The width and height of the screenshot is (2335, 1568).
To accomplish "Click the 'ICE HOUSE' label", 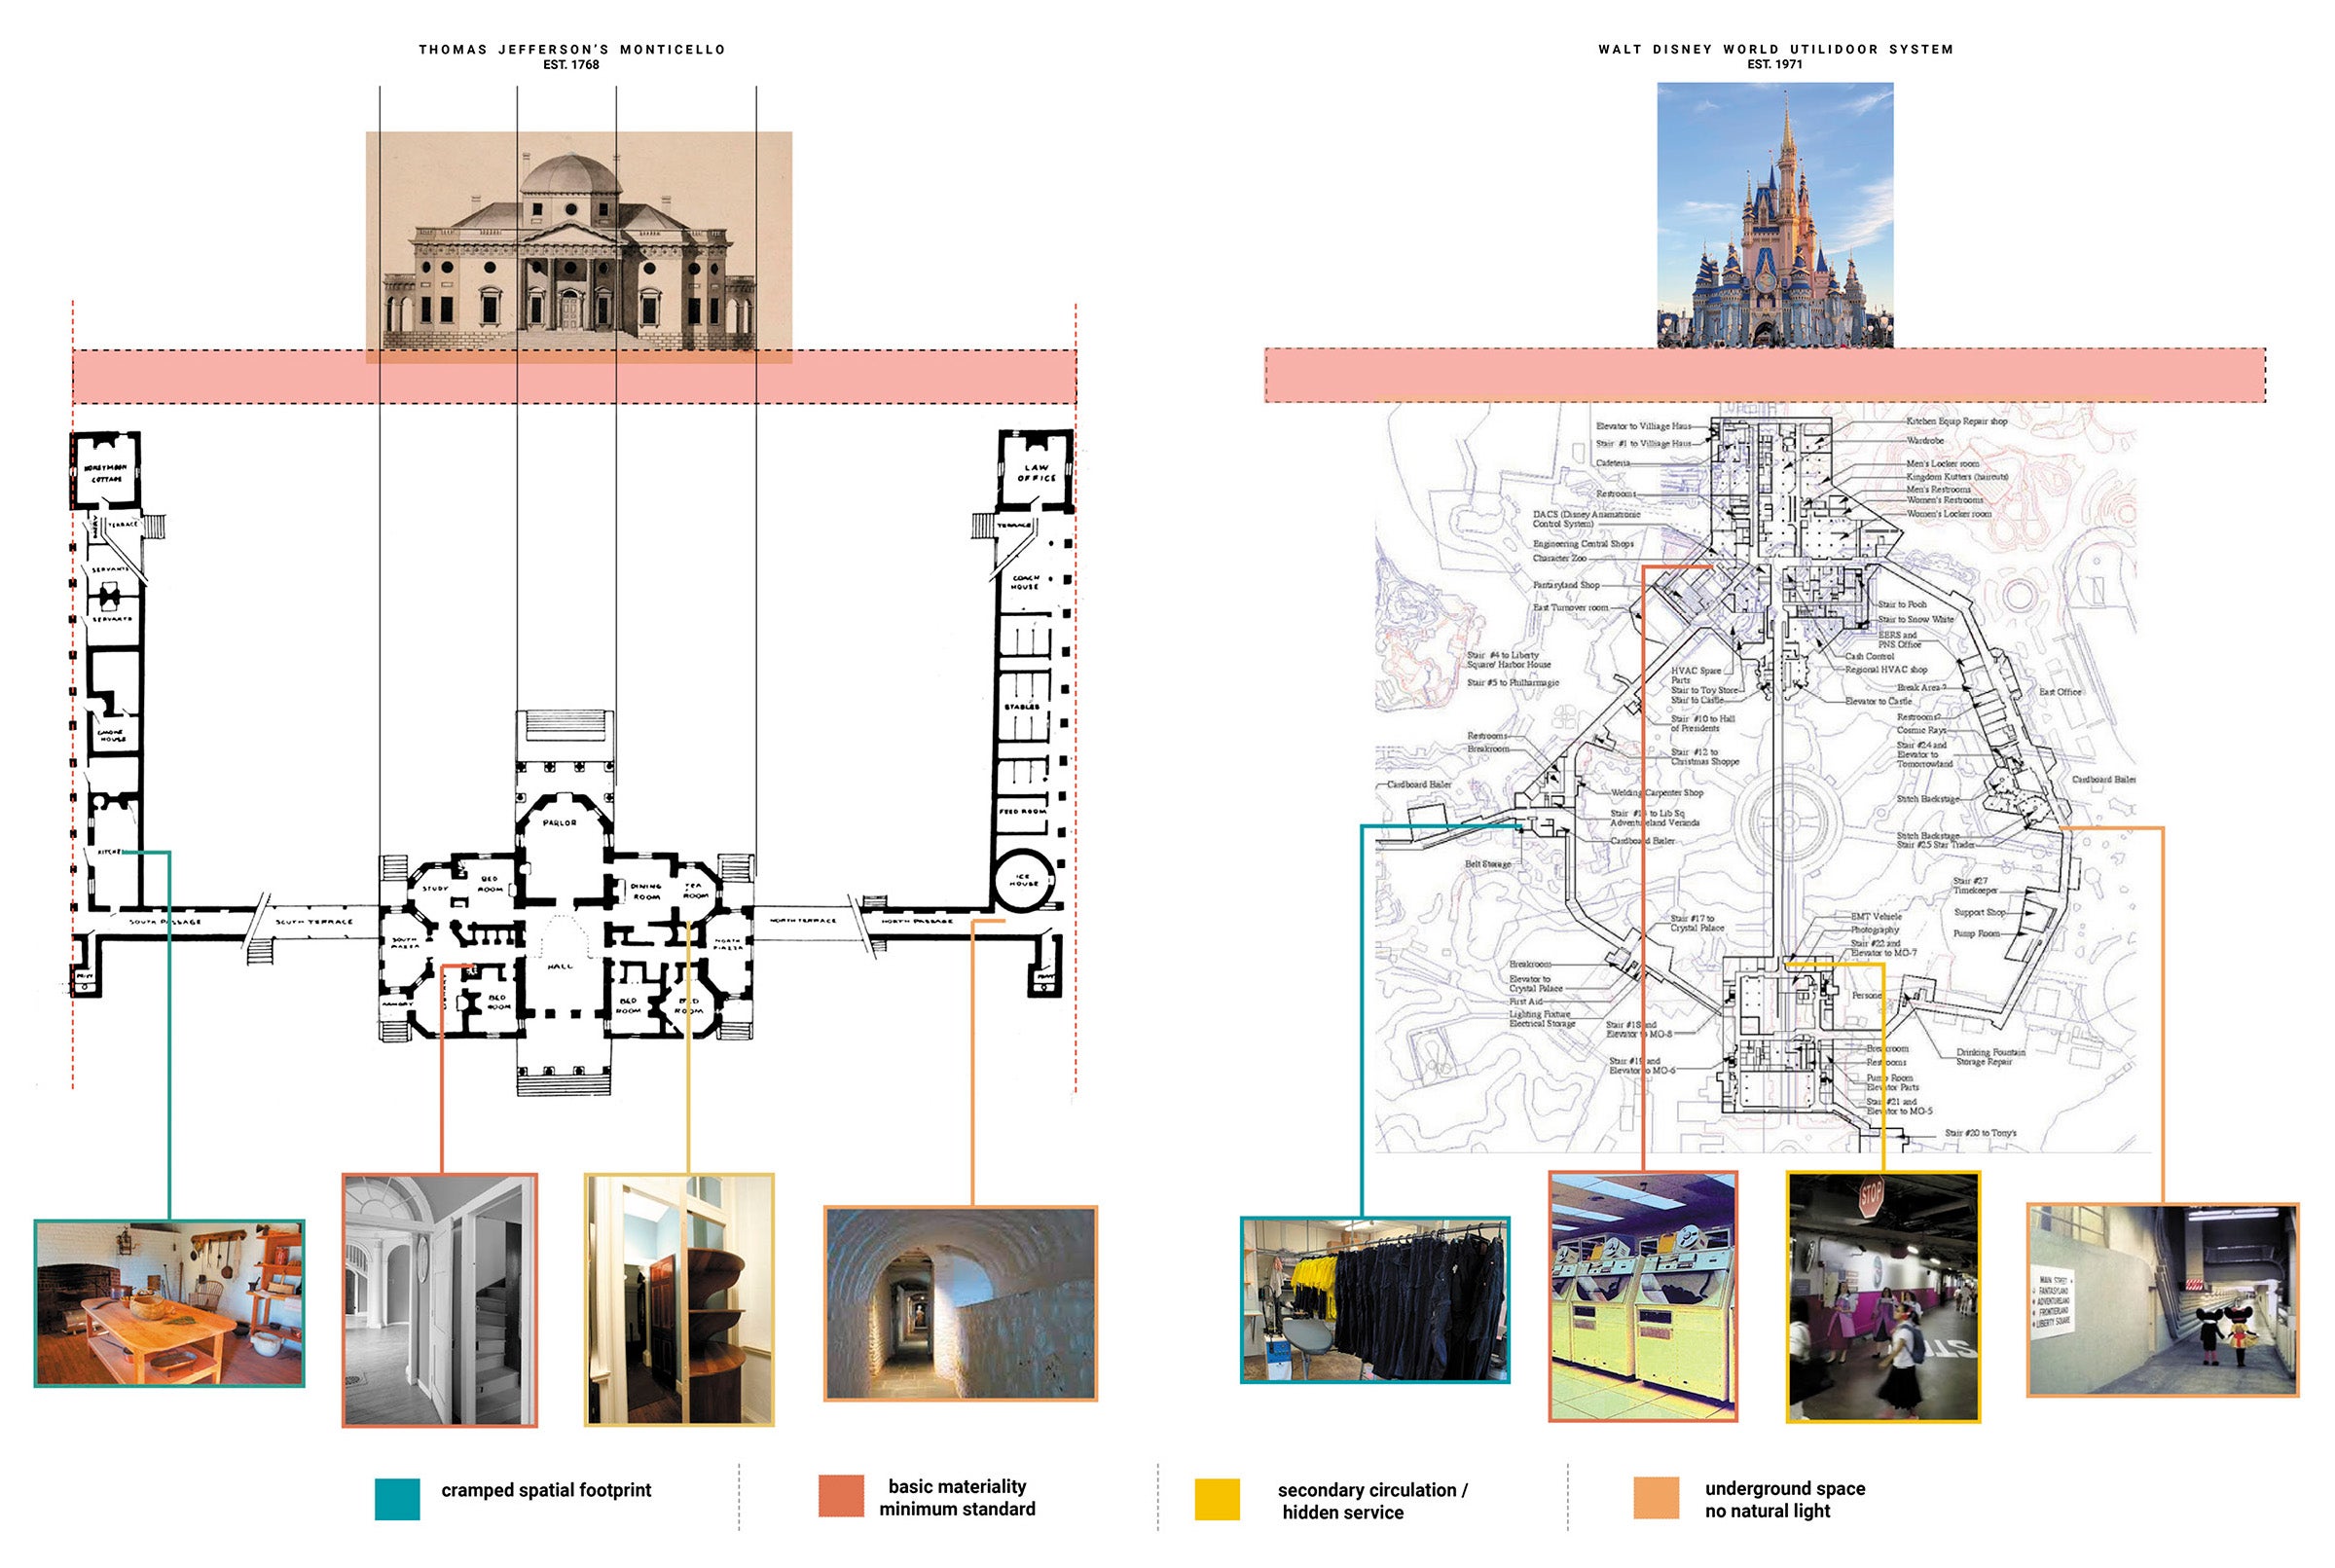I will click(x=1024, y=880).
